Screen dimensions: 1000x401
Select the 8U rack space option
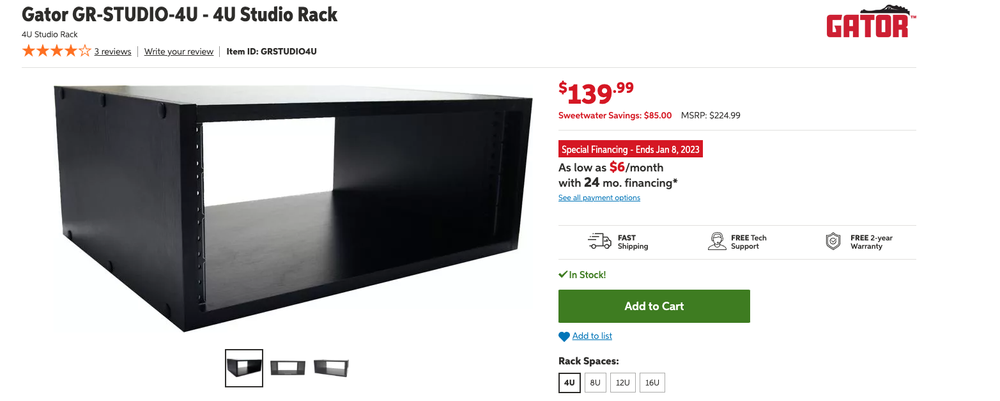click(x=595, y=383)
